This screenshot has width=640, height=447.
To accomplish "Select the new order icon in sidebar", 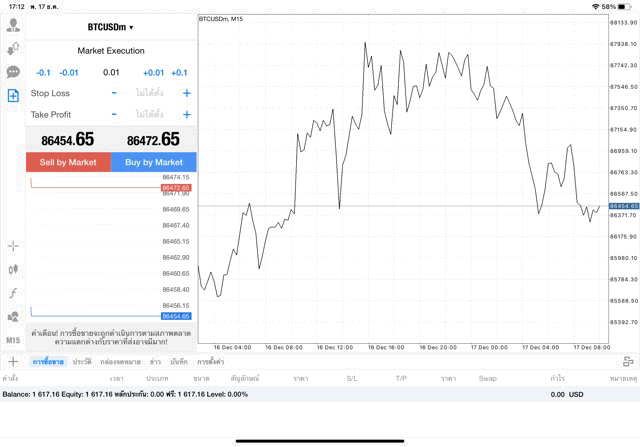I will (13, 95).
